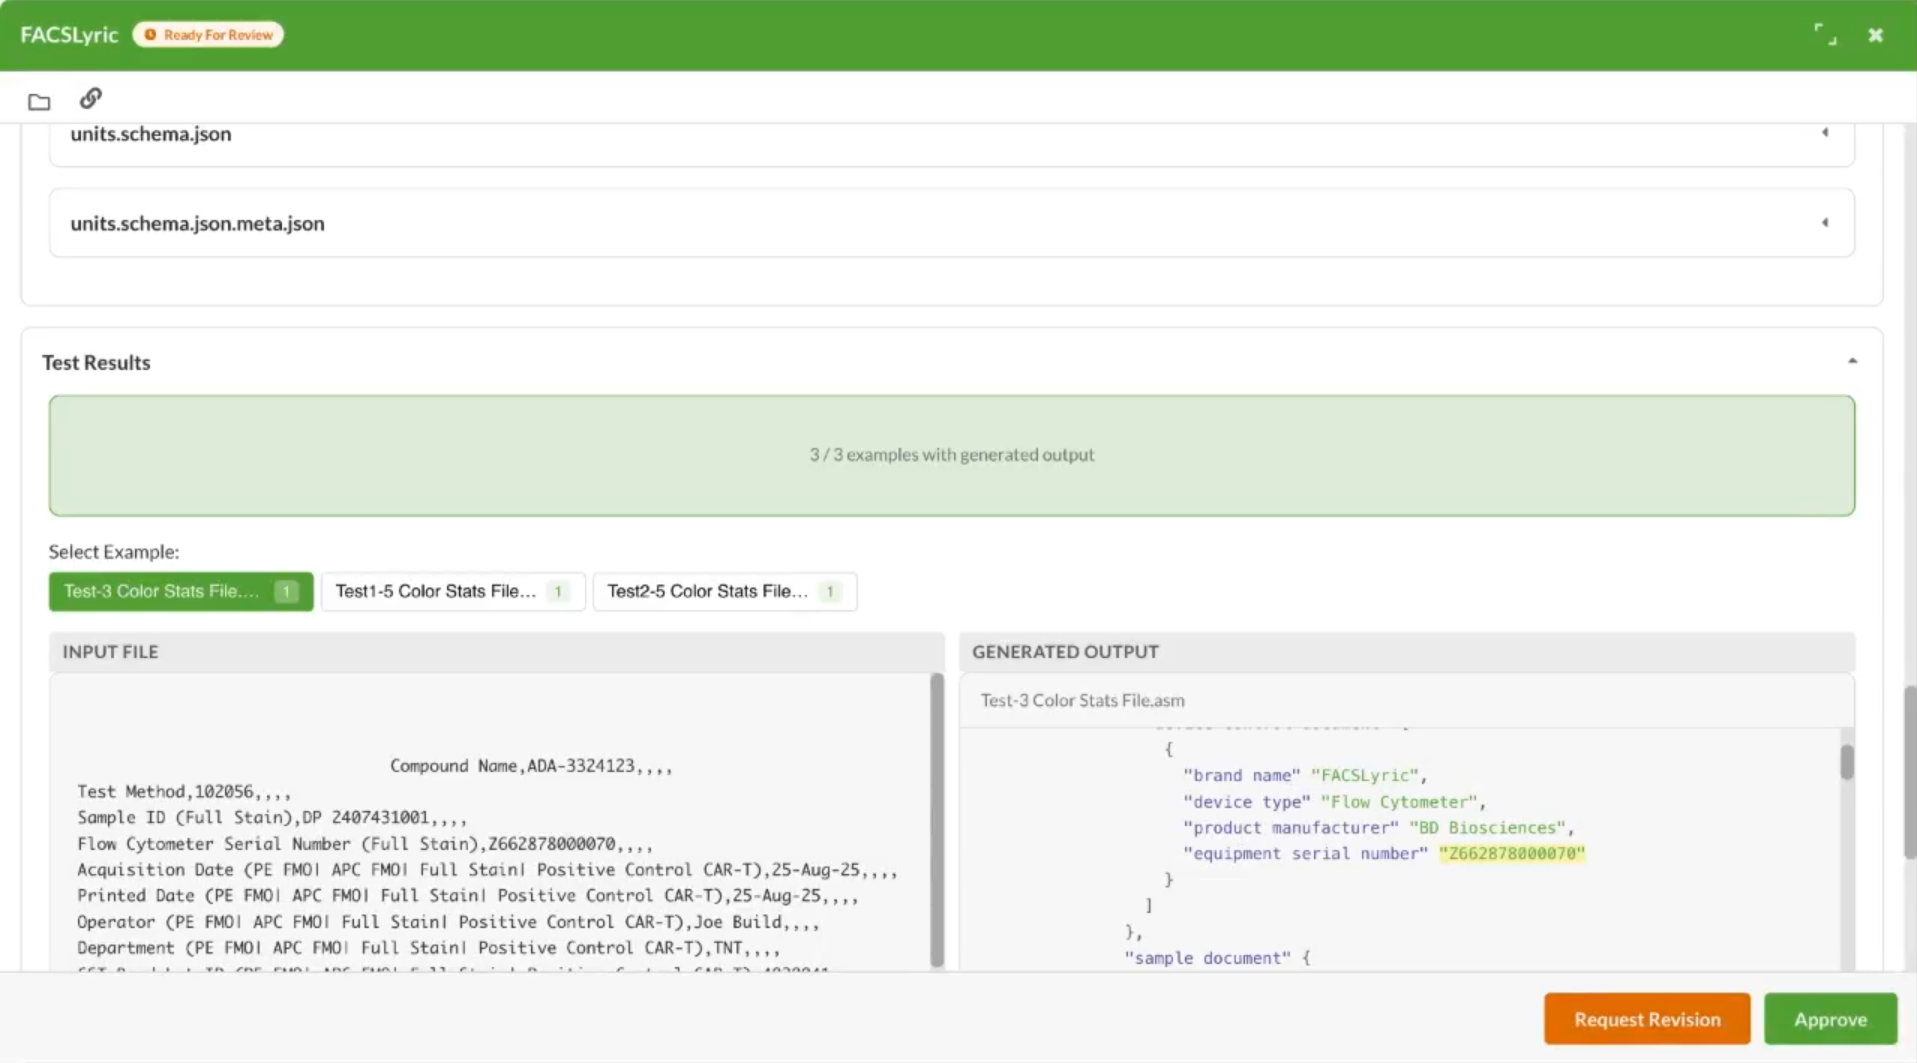Screen dimensions: 1917x1063
Task: Click the link chain icon
Action: point(91,98)
